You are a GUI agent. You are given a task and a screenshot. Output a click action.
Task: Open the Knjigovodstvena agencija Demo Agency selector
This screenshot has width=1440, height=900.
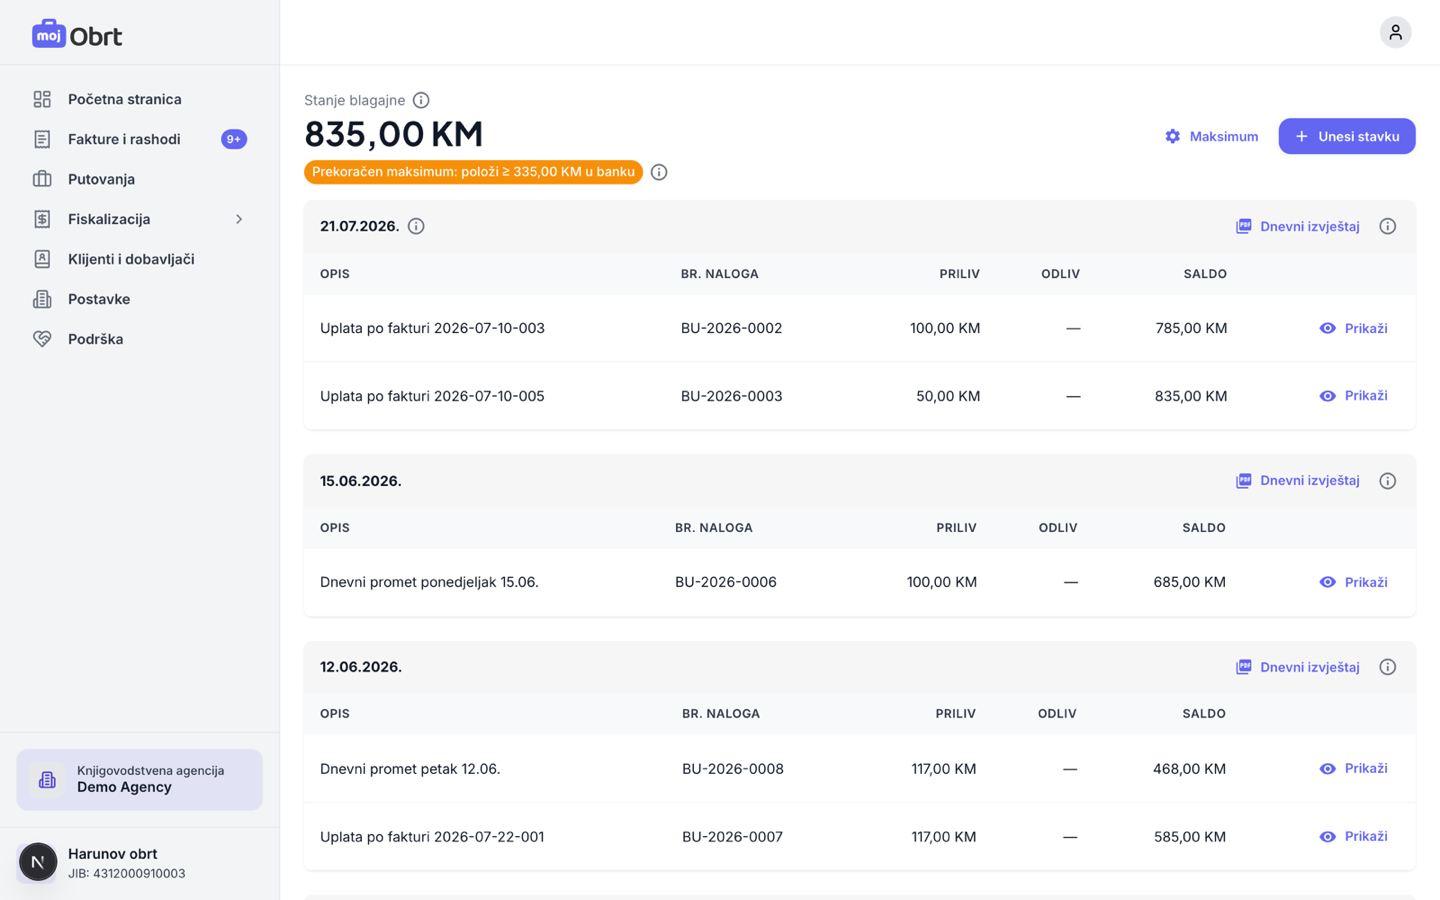pos(140,779)
